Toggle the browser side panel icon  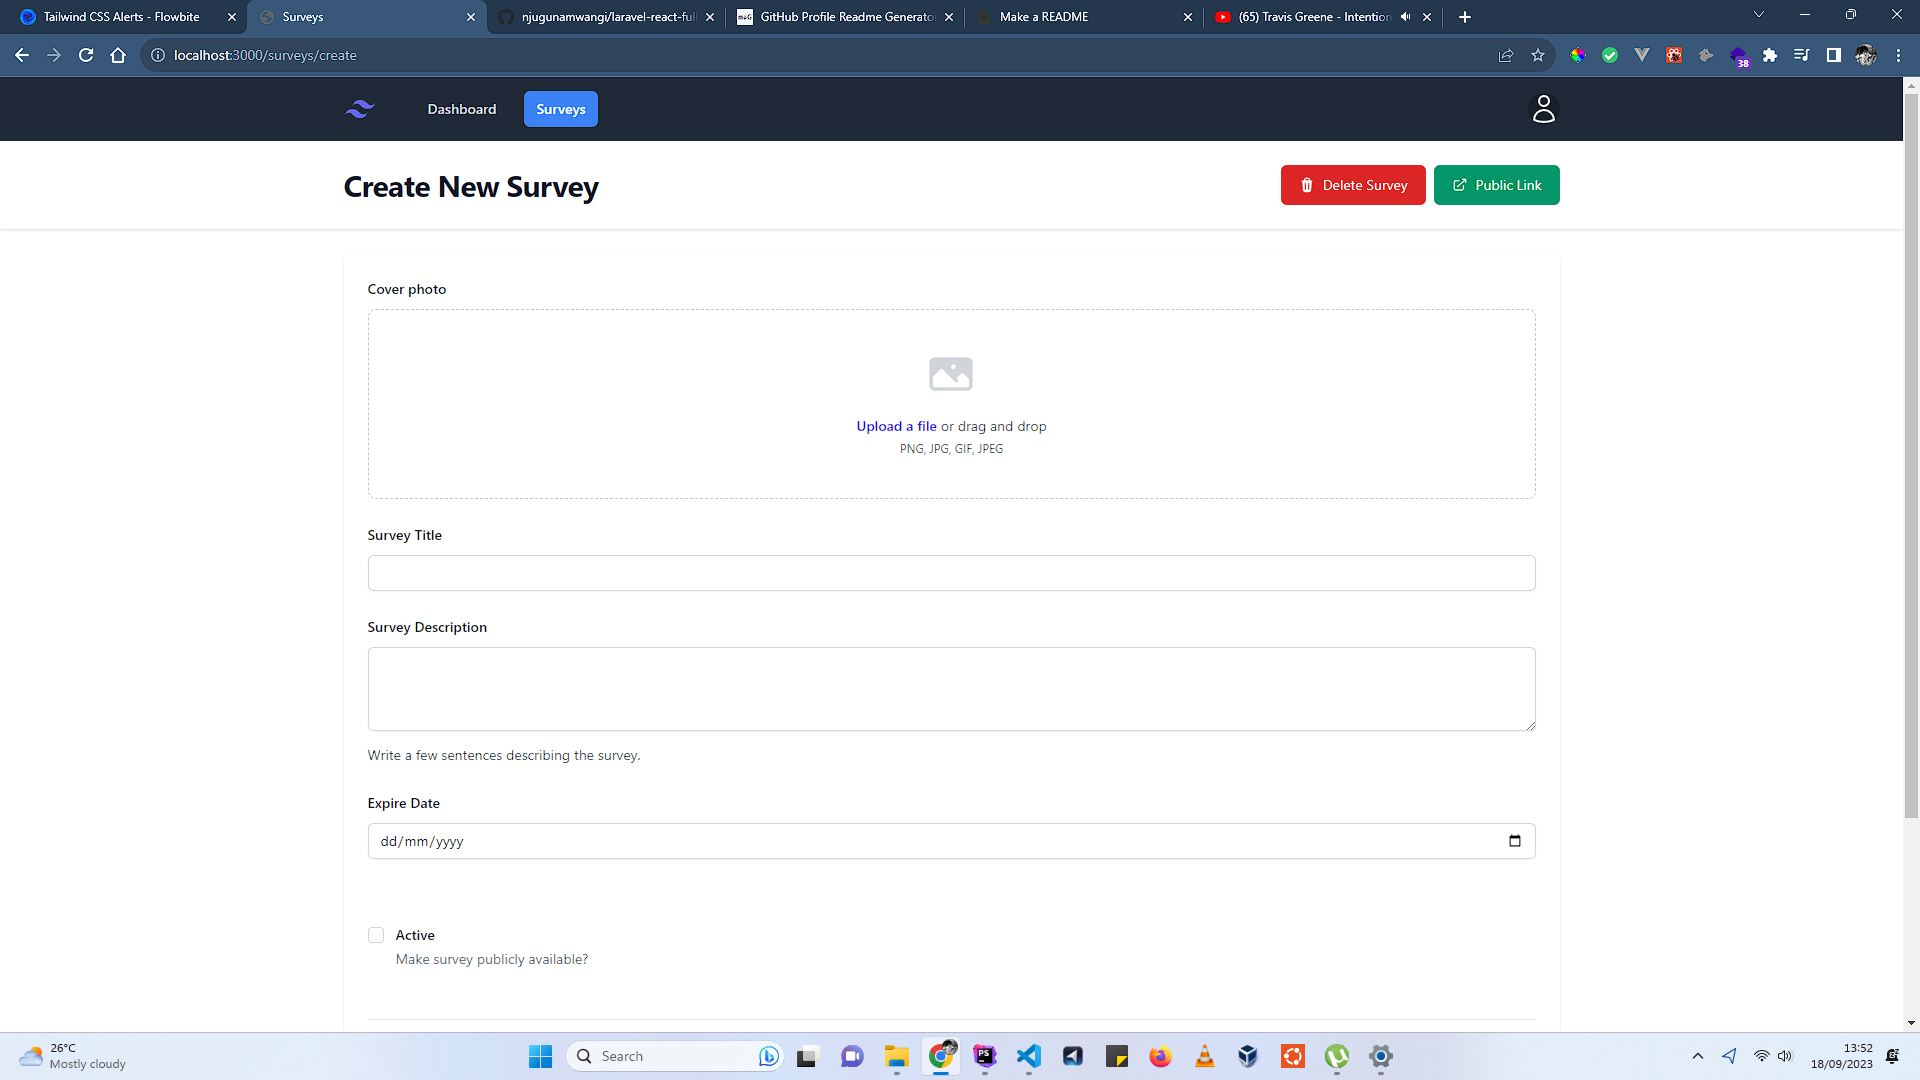(1833, 56)
